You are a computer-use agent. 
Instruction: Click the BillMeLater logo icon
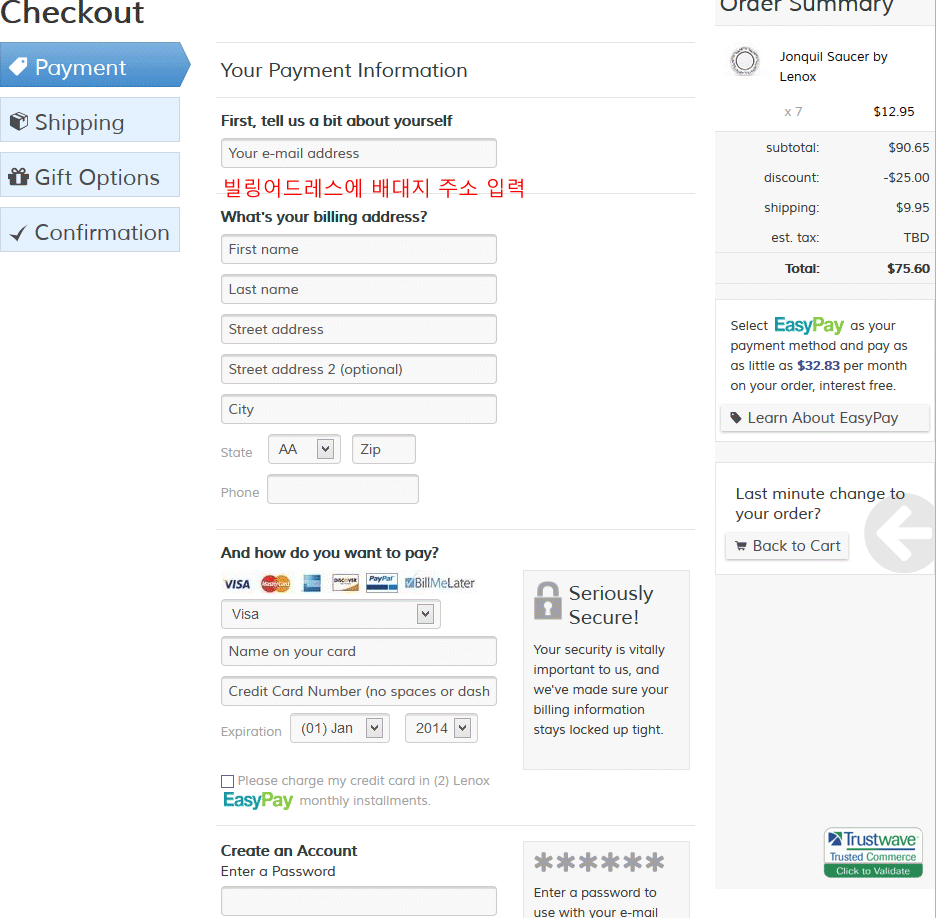[x=439, y=583]
